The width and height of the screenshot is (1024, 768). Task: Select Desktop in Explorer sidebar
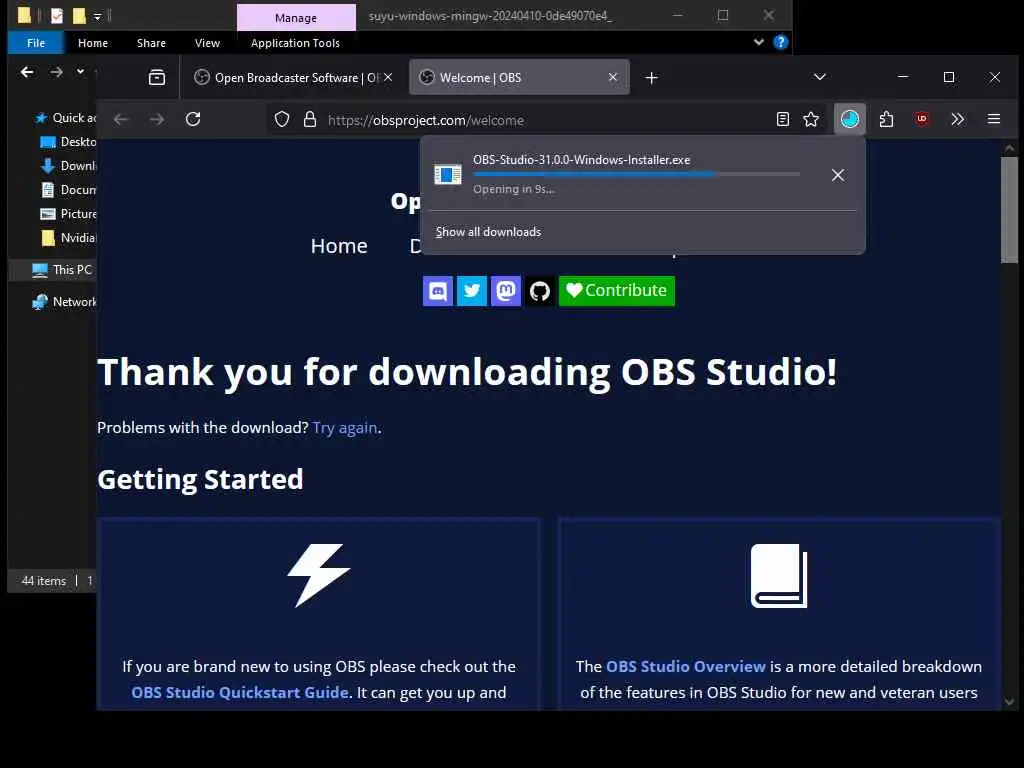point(68,142)
